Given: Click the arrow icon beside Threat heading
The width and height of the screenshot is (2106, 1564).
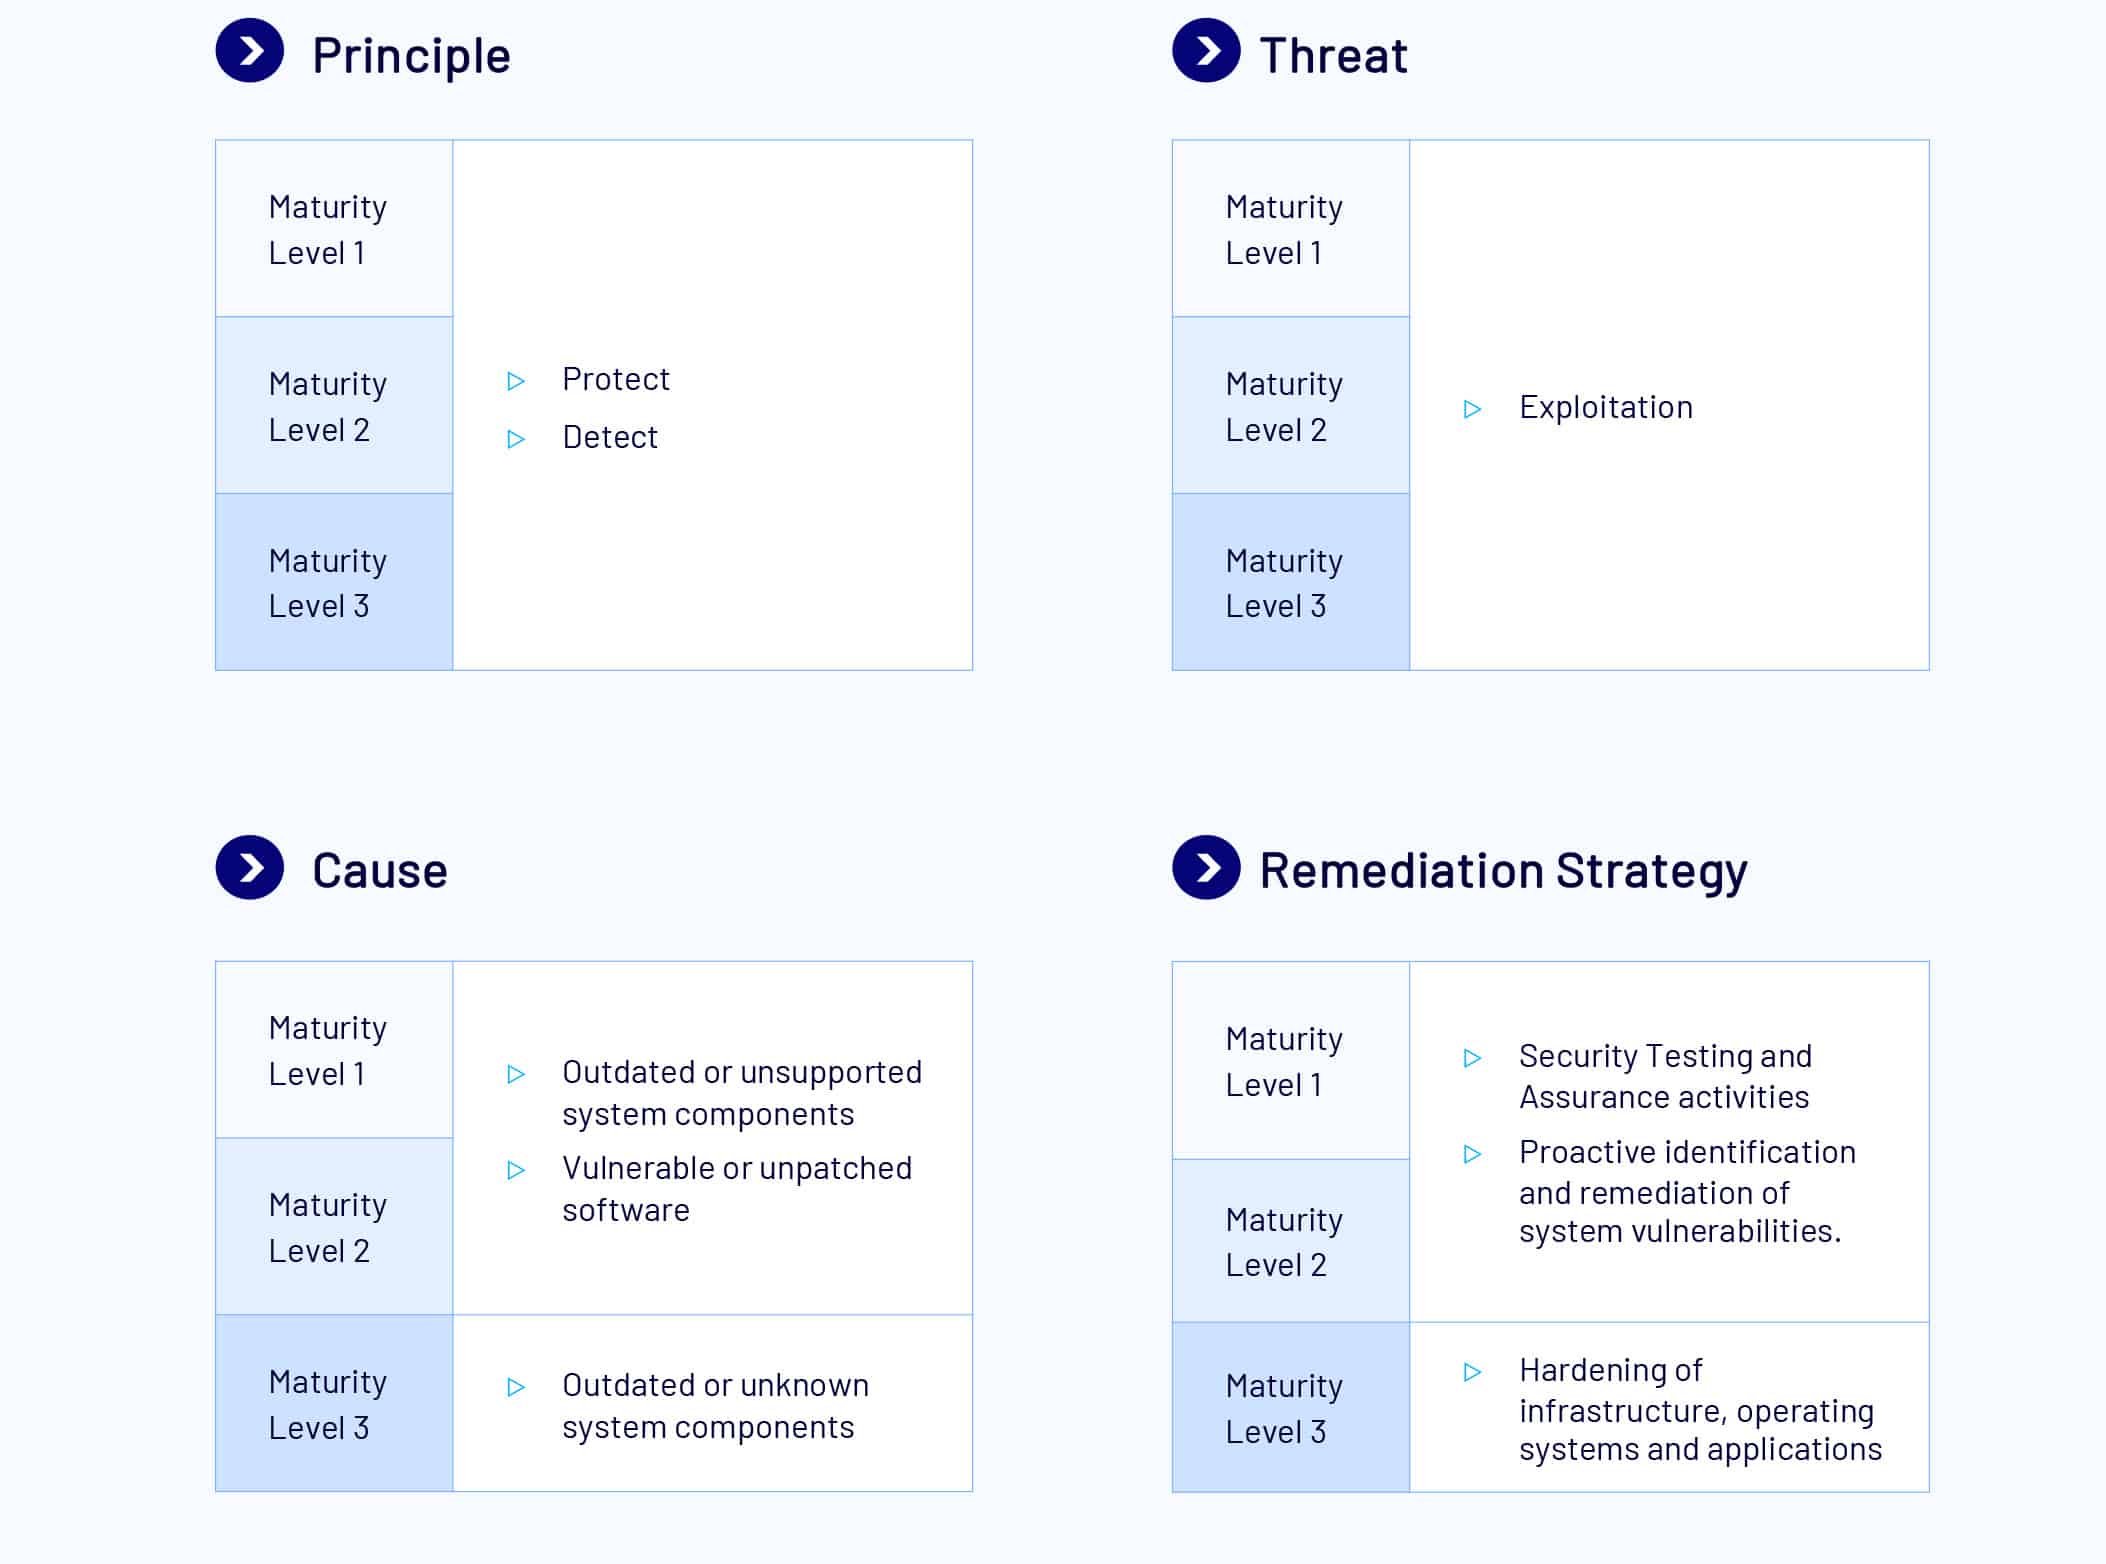Looking at the screenshot, I should pos(1206,50).
